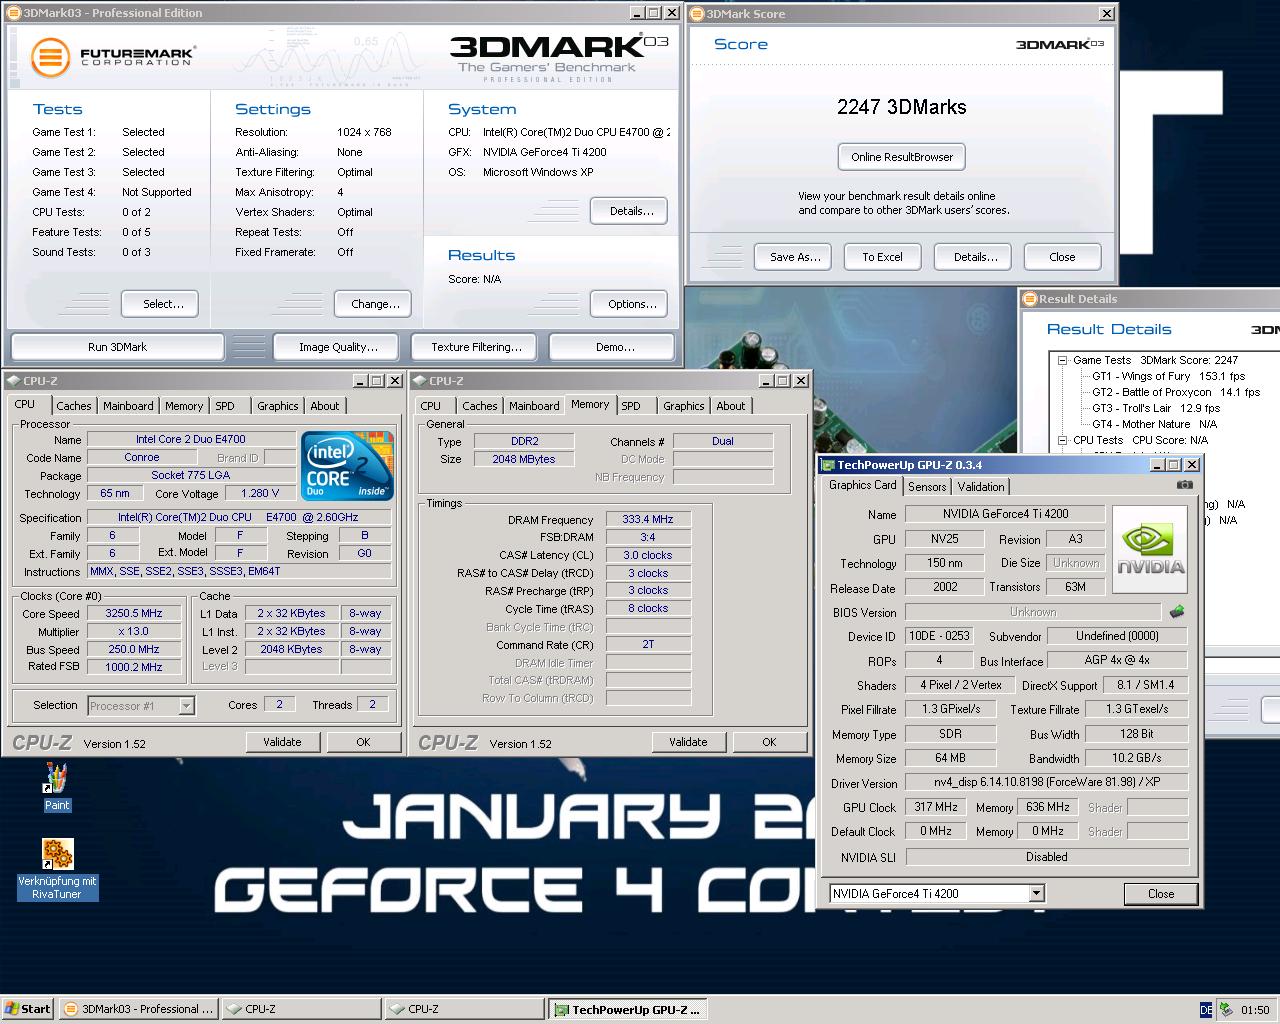Click the DRAM Frequency 333.4 MHz field
Image resolution: width=1280 pixels, height=1024 pixels.
click(648, 520)
